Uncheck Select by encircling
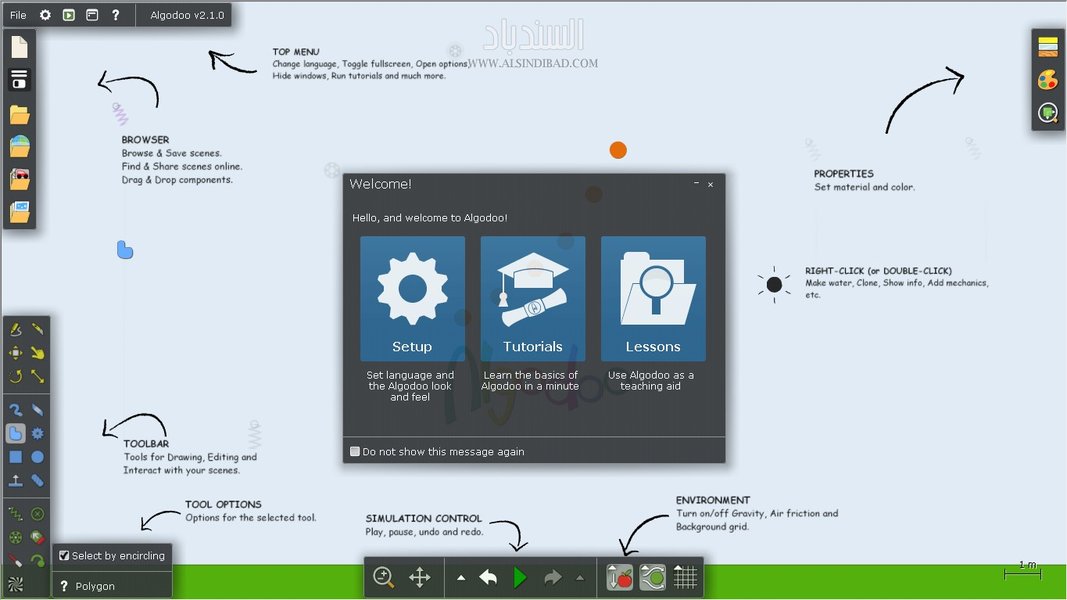The width and height of the screenshot is (1067, 600). pyautogui.click(x=64, y=556)
